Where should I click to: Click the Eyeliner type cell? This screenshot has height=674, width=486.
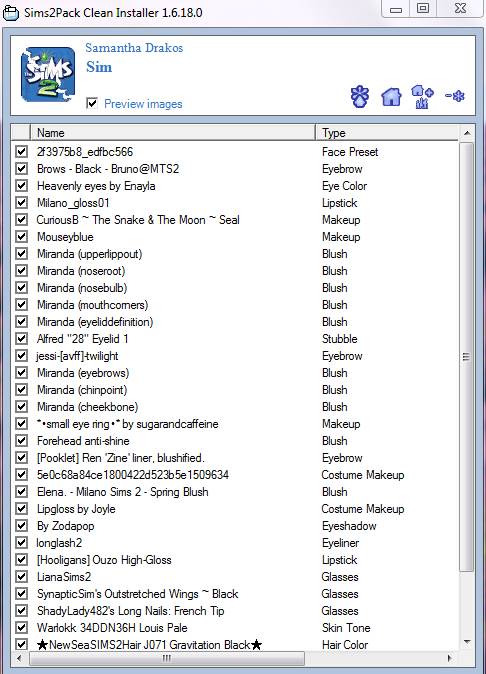point(340,542)
